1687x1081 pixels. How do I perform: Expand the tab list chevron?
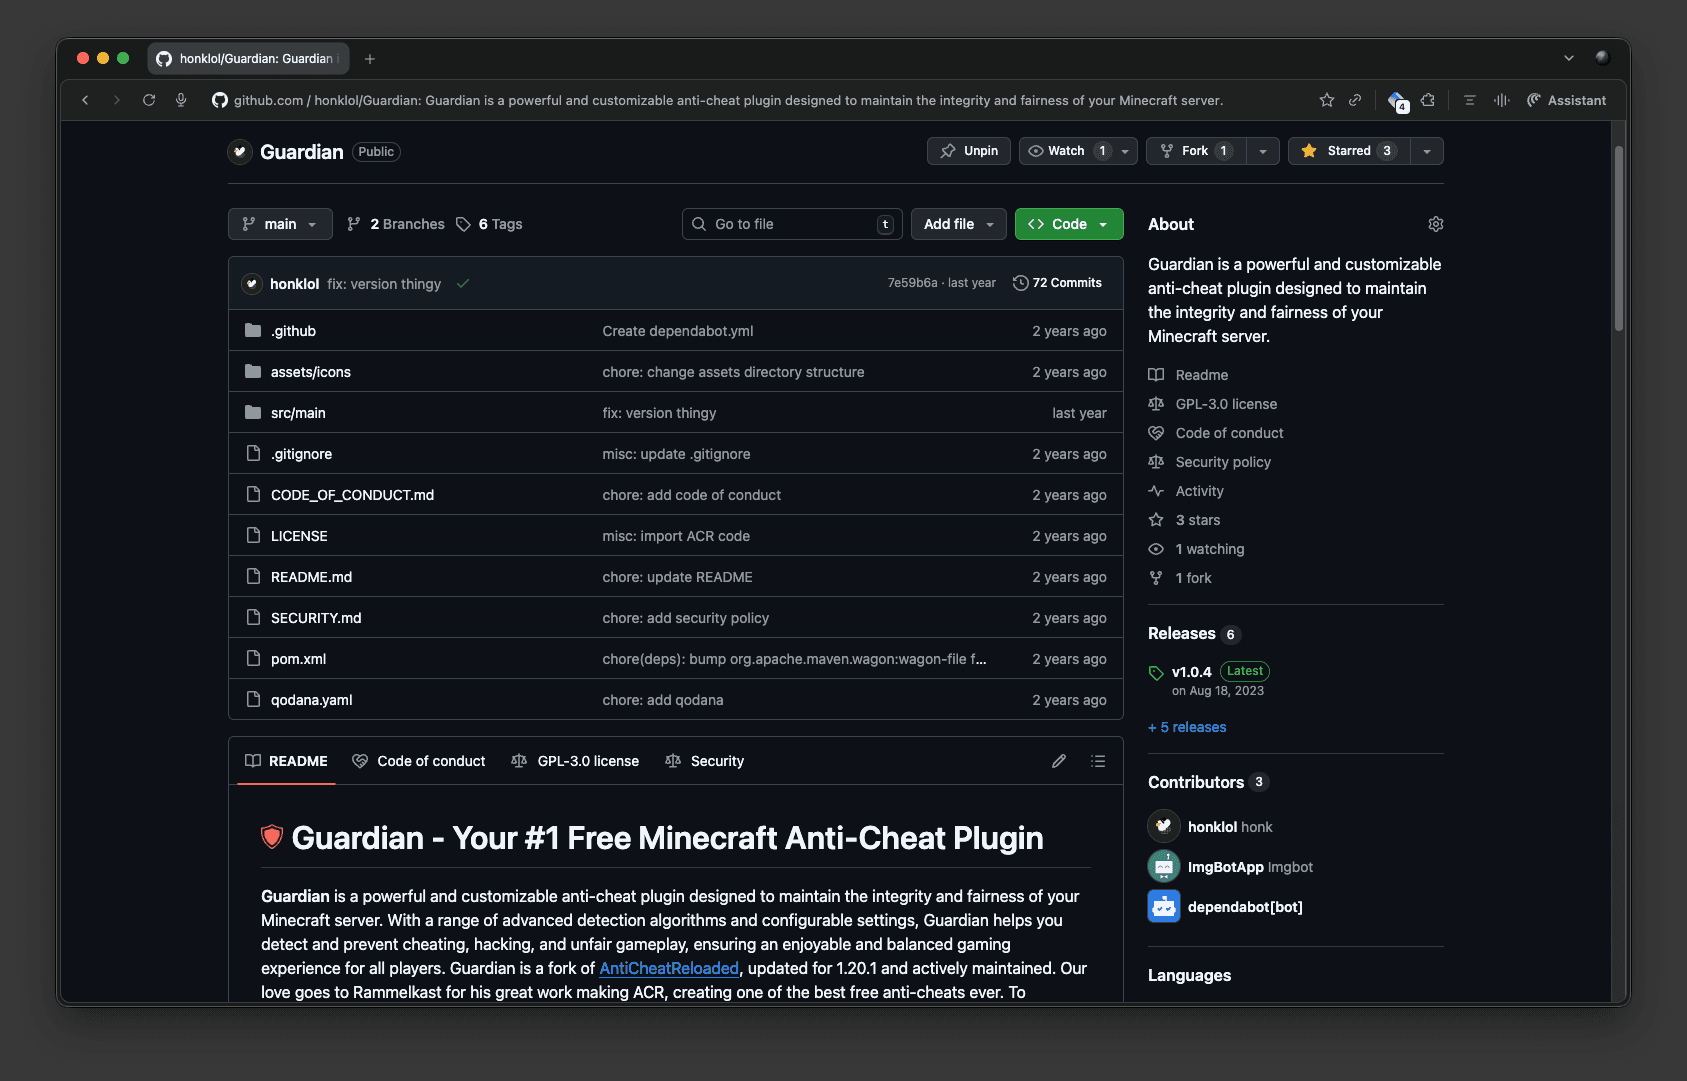point(1569,58)
